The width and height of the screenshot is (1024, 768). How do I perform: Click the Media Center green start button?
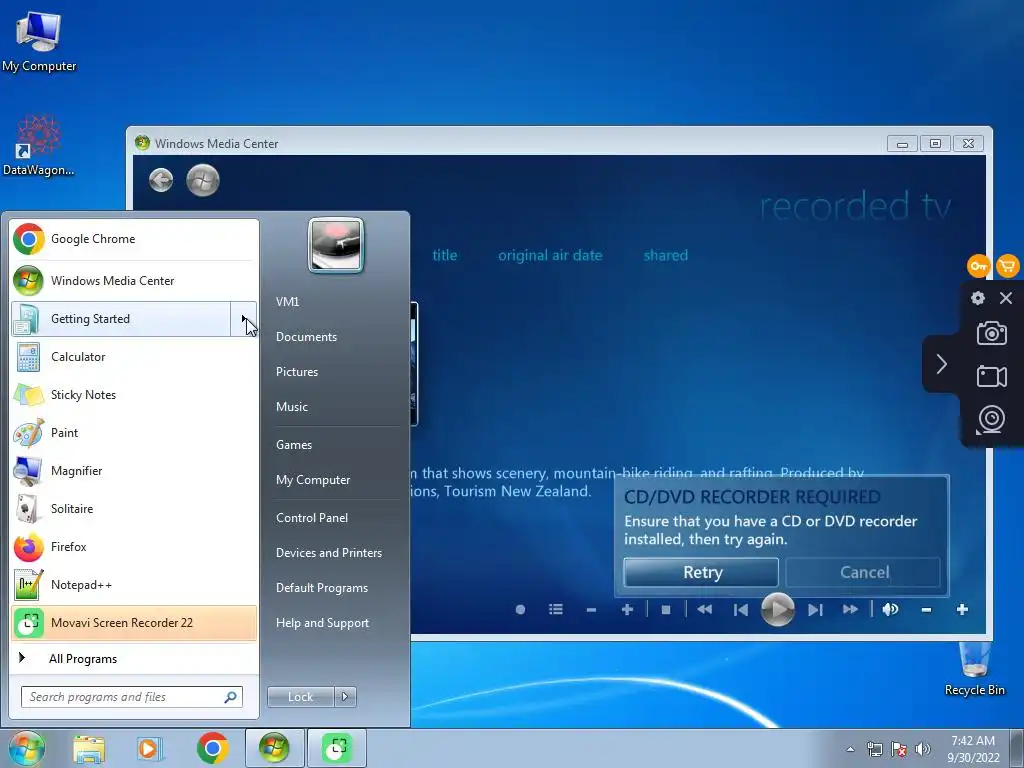(203, 180)
